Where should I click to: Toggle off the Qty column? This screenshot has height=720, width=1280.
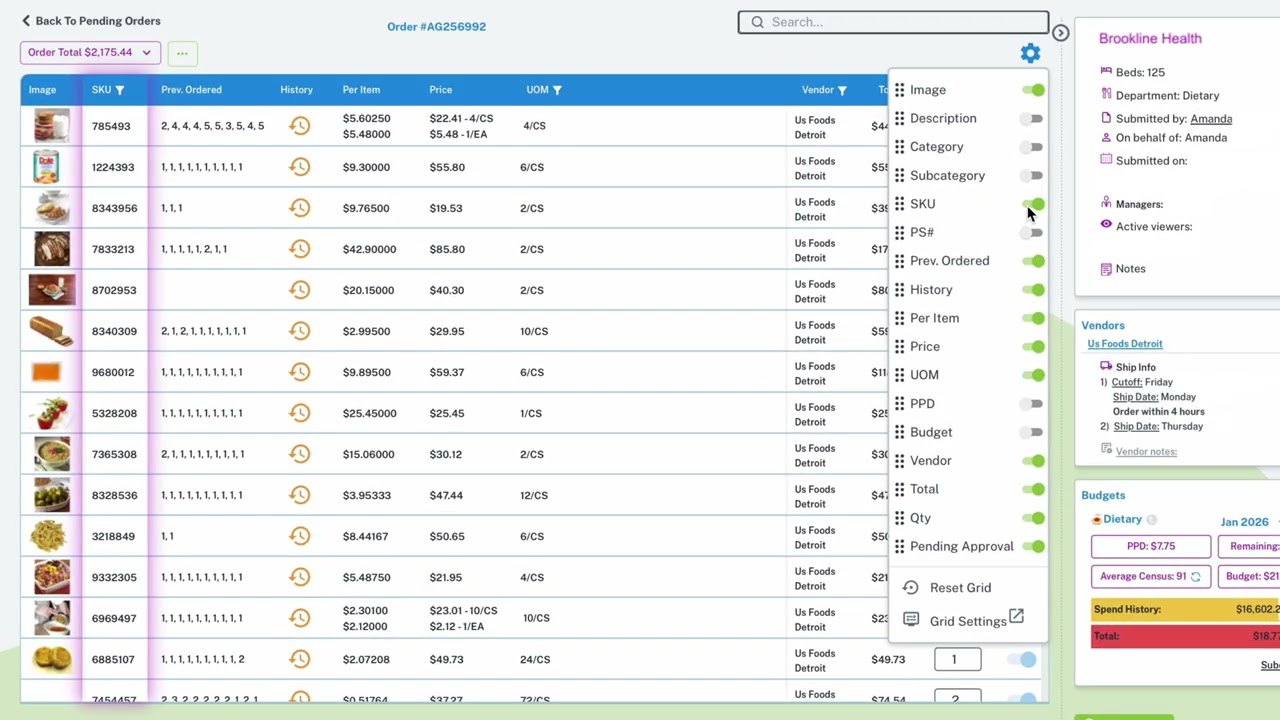(1034, 518)
